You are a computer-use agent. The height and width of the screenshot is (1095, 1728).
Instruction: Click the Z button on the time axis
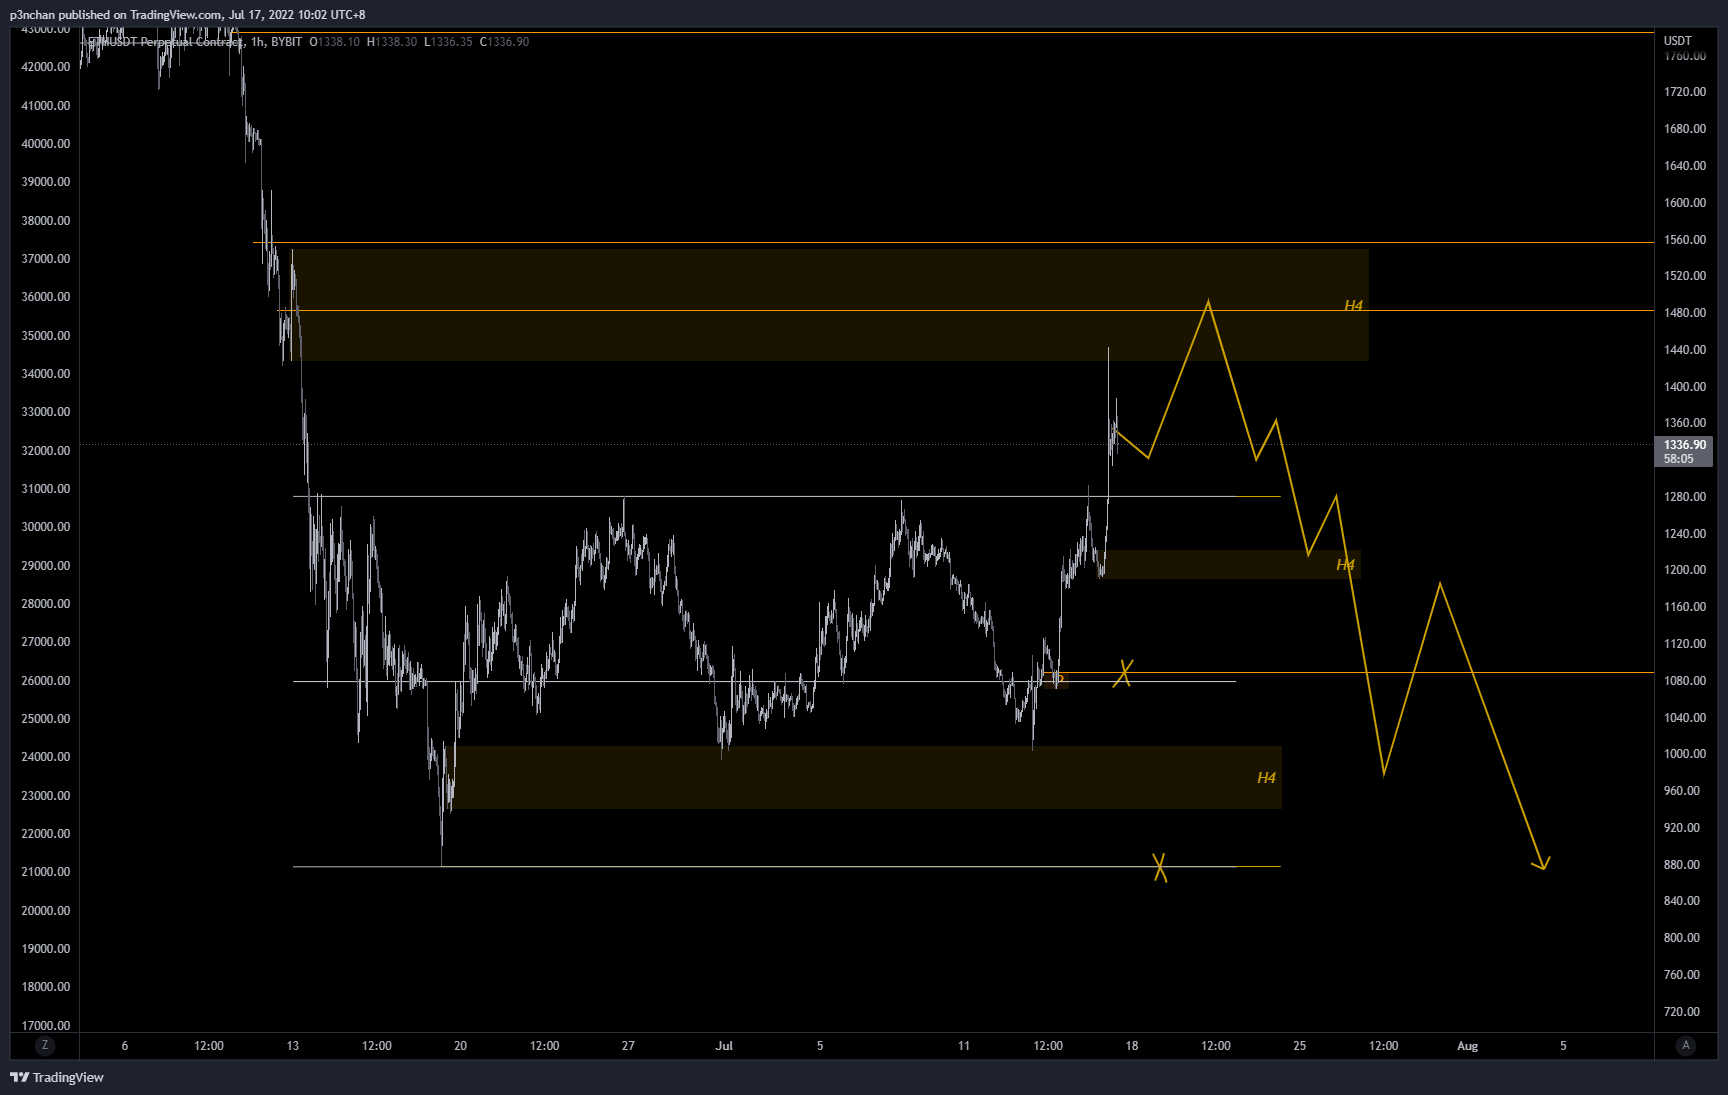(x=44, y=1045)
